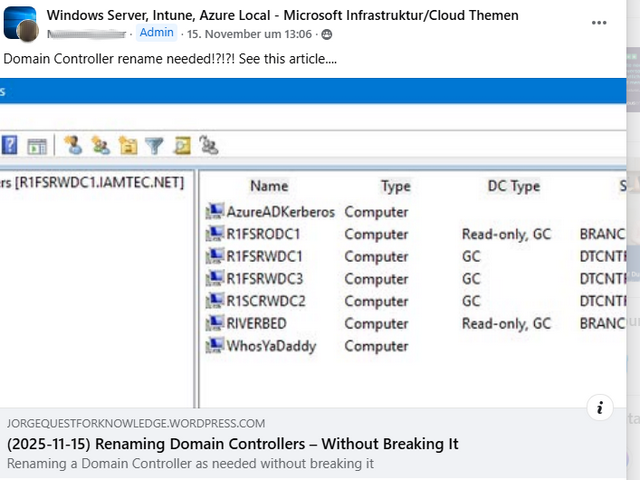Open the post timestamp 15. November um 13:06
Screen dimensions: 640x480
[249, 34]
